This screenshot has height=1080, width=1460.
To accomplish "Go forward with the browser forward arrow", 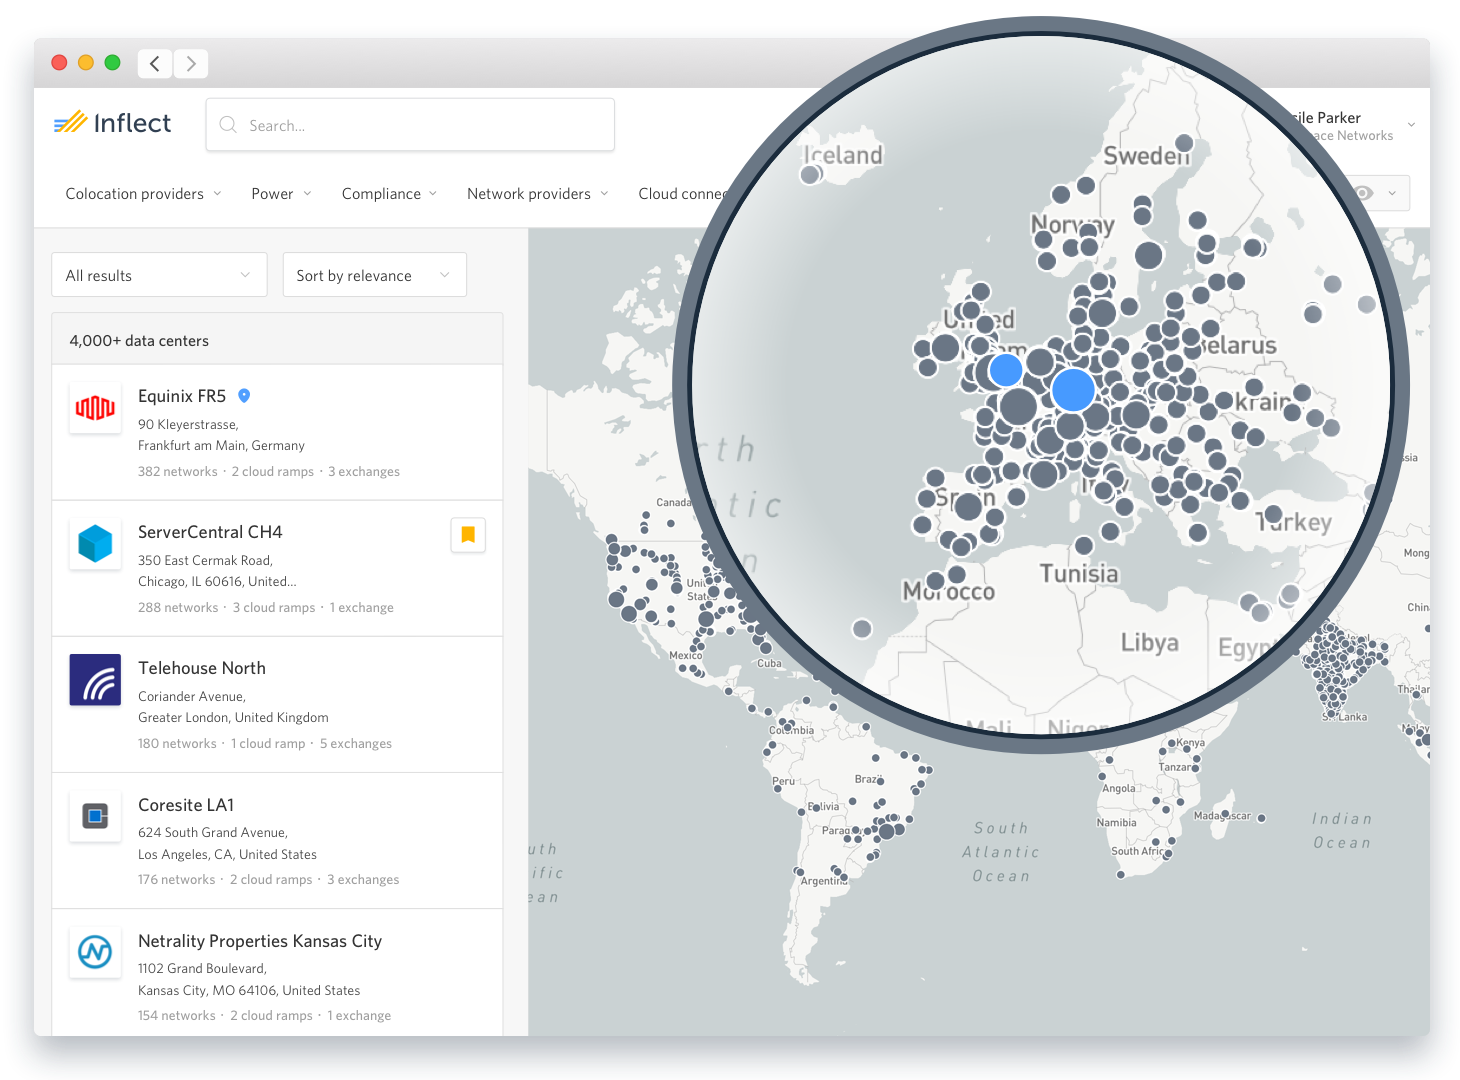I will (191, 64).
